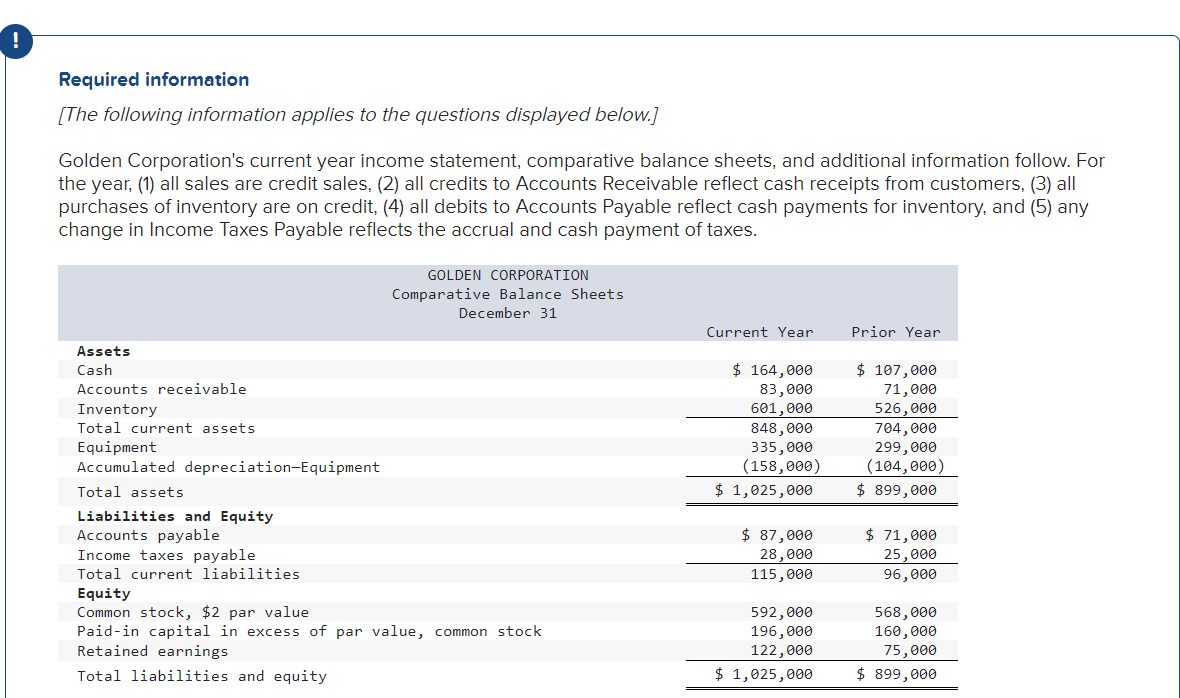1180x698 pixels.
Task: Click the 'Prior Year' column header
Action: pyautogui.click(x=896, y=332)
